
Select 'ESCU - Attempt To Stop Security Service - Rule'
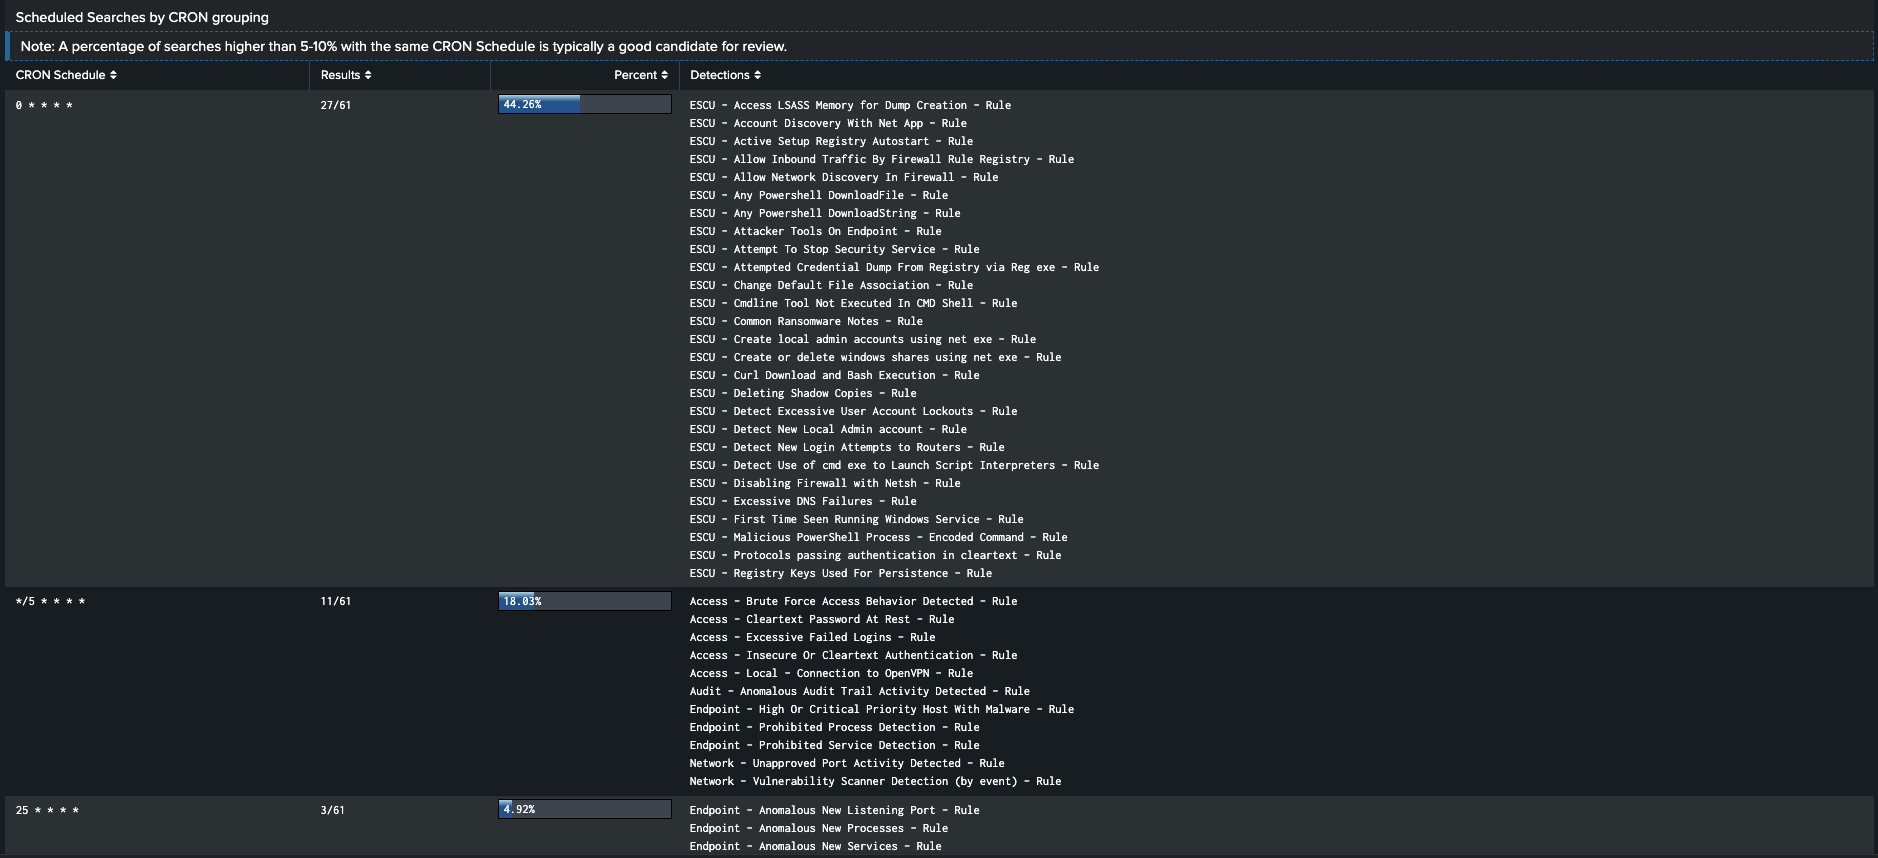[834, 249]
